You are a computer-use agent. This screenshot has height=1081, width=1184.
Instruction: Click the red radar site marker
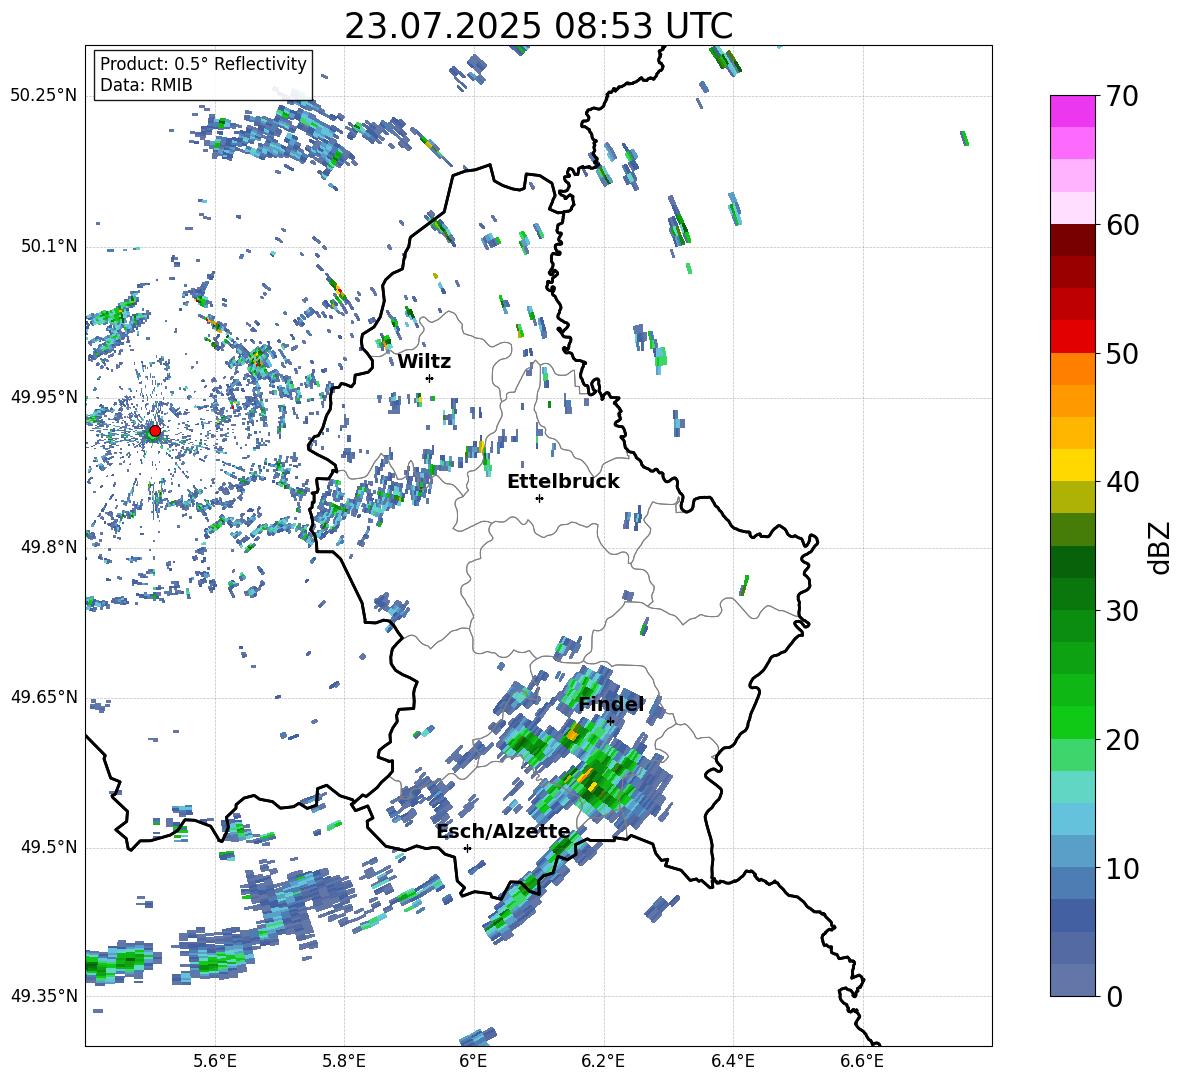click(155, 431)
